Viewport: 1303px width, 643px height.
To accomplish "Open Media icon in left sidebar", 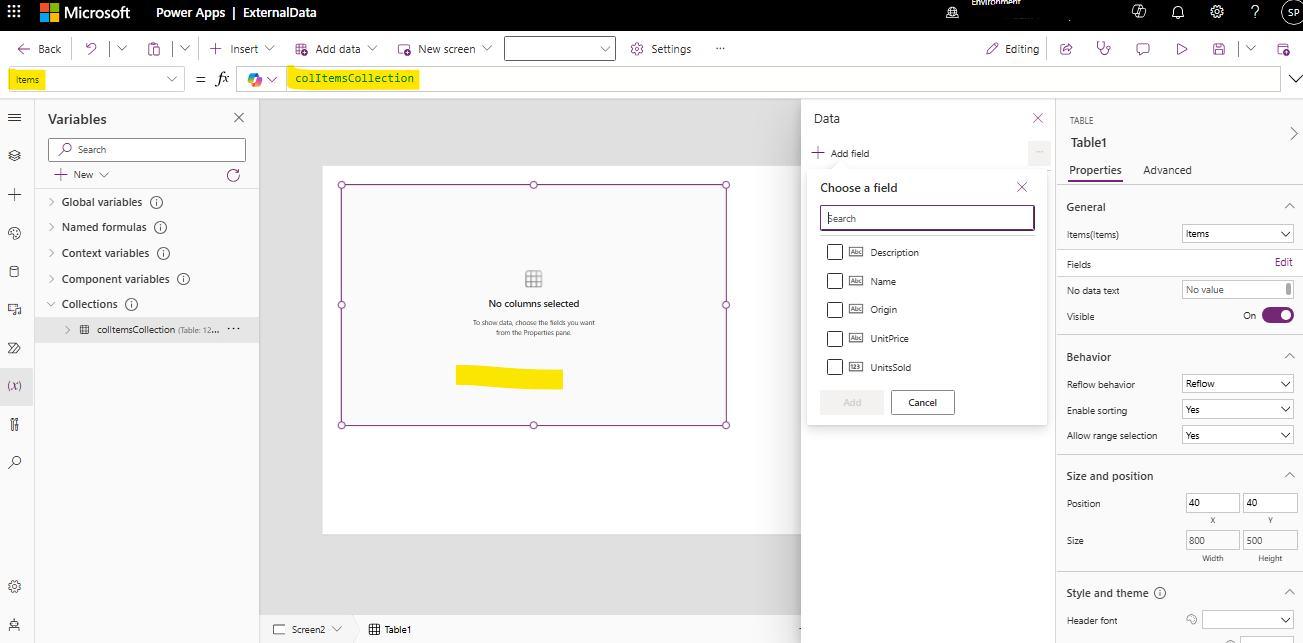I will (14, 309).
